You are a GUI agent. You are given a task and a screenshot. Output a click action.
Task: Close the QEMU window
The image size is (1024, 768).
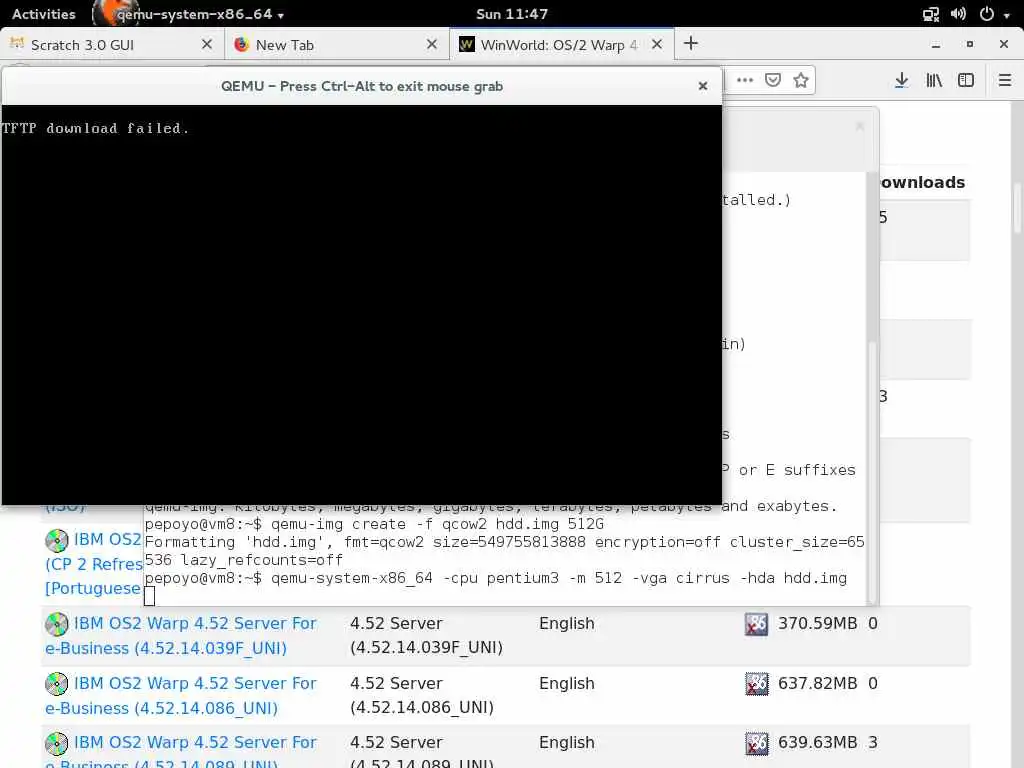coord(703,86)
